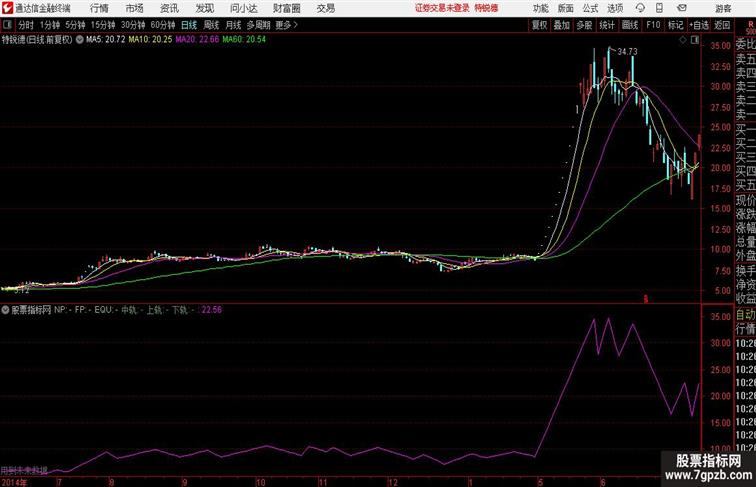Switch to 分时 chart period
Image resolution: width=756 pixels, height=487 pixels.
click(26, 25)
